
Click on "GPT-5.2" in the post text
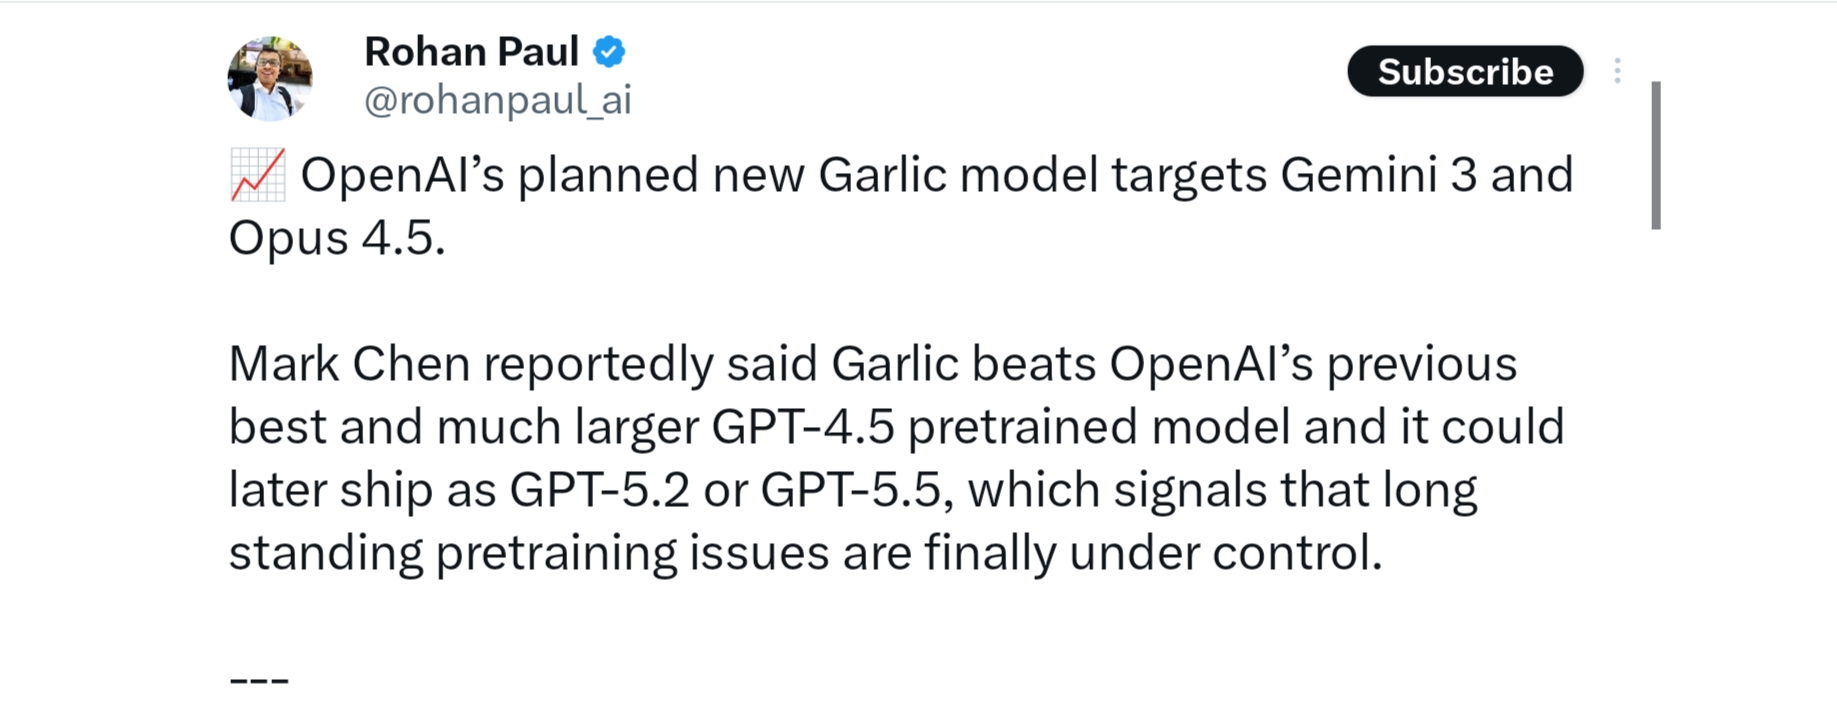click(599, 490)
